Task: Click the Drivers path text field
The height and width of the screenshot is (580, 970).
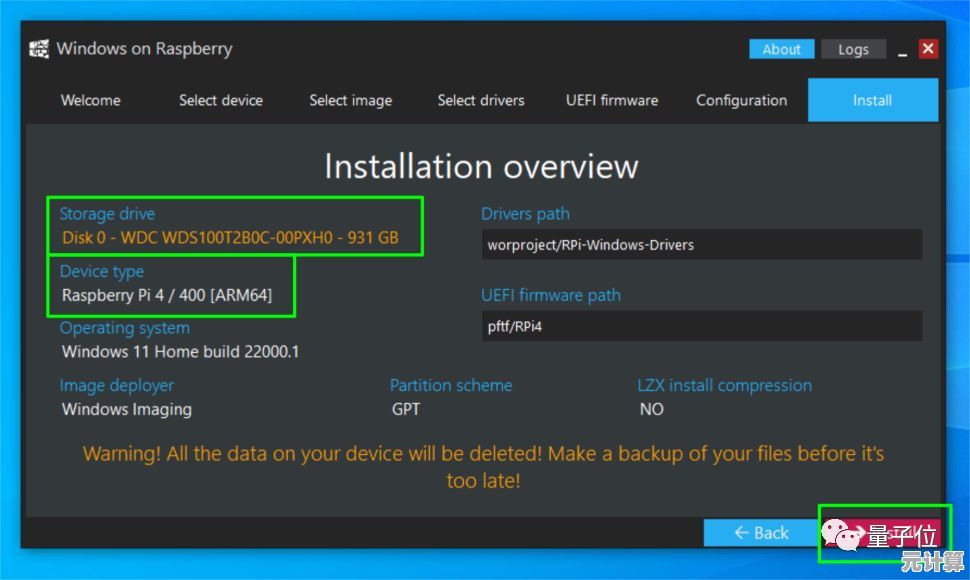Action: [x=700, y=244]
